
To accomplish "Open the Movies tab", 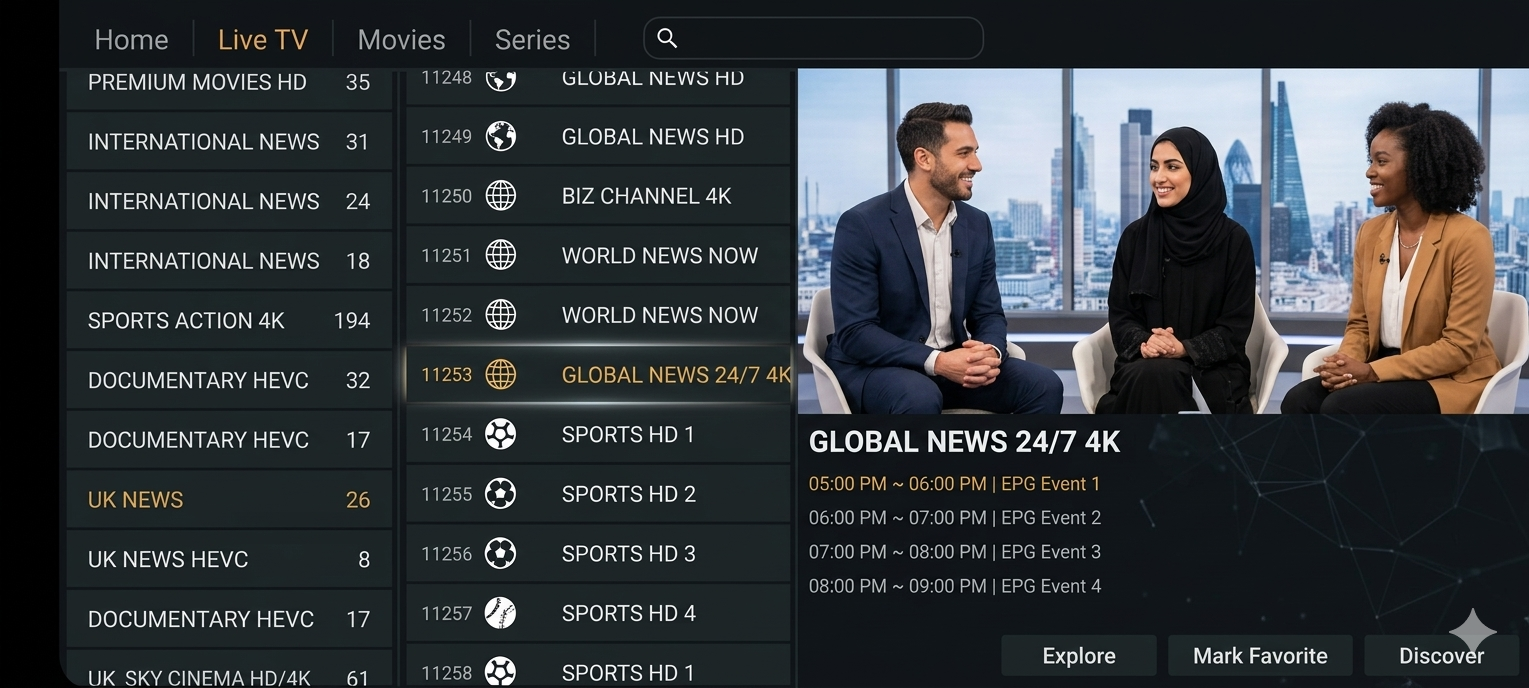I will (401, 40).
